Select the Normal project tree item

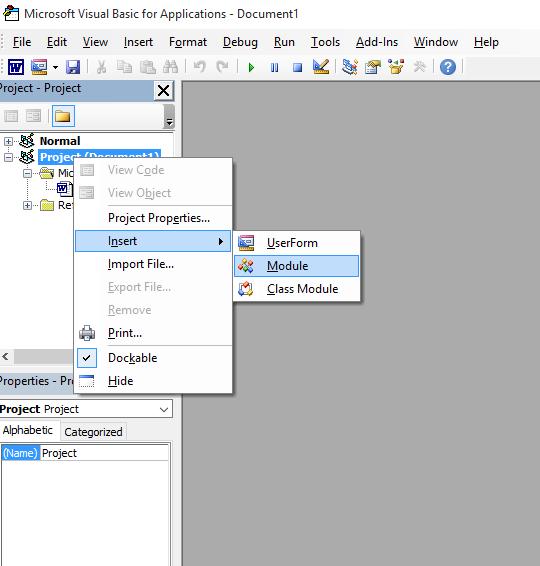tap(60, 141)
